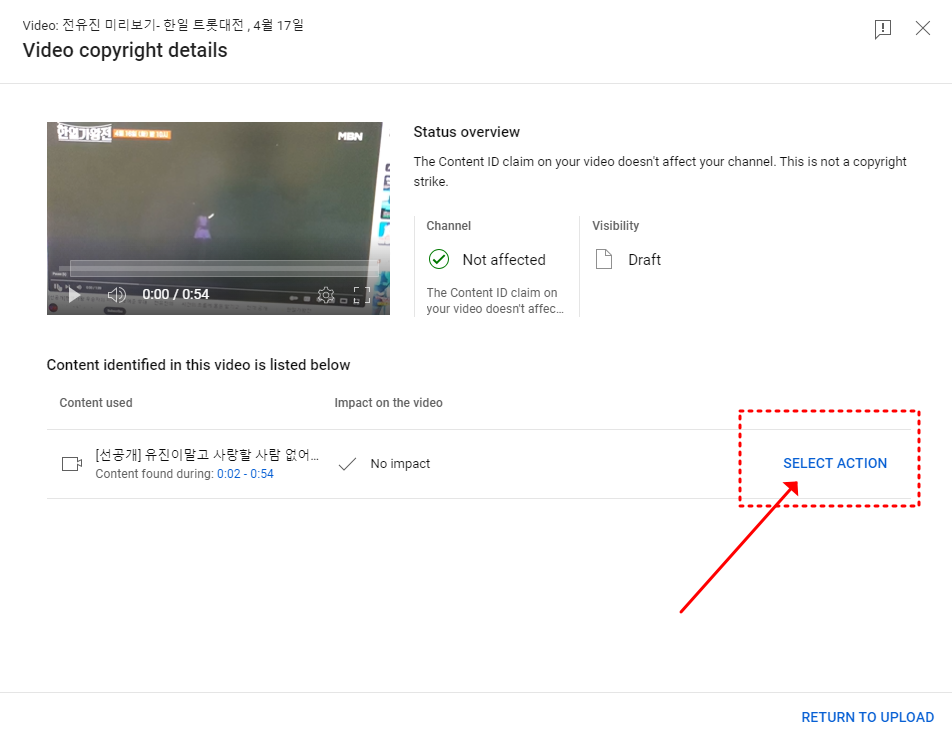Click the video progress bar

coord(218,268)
